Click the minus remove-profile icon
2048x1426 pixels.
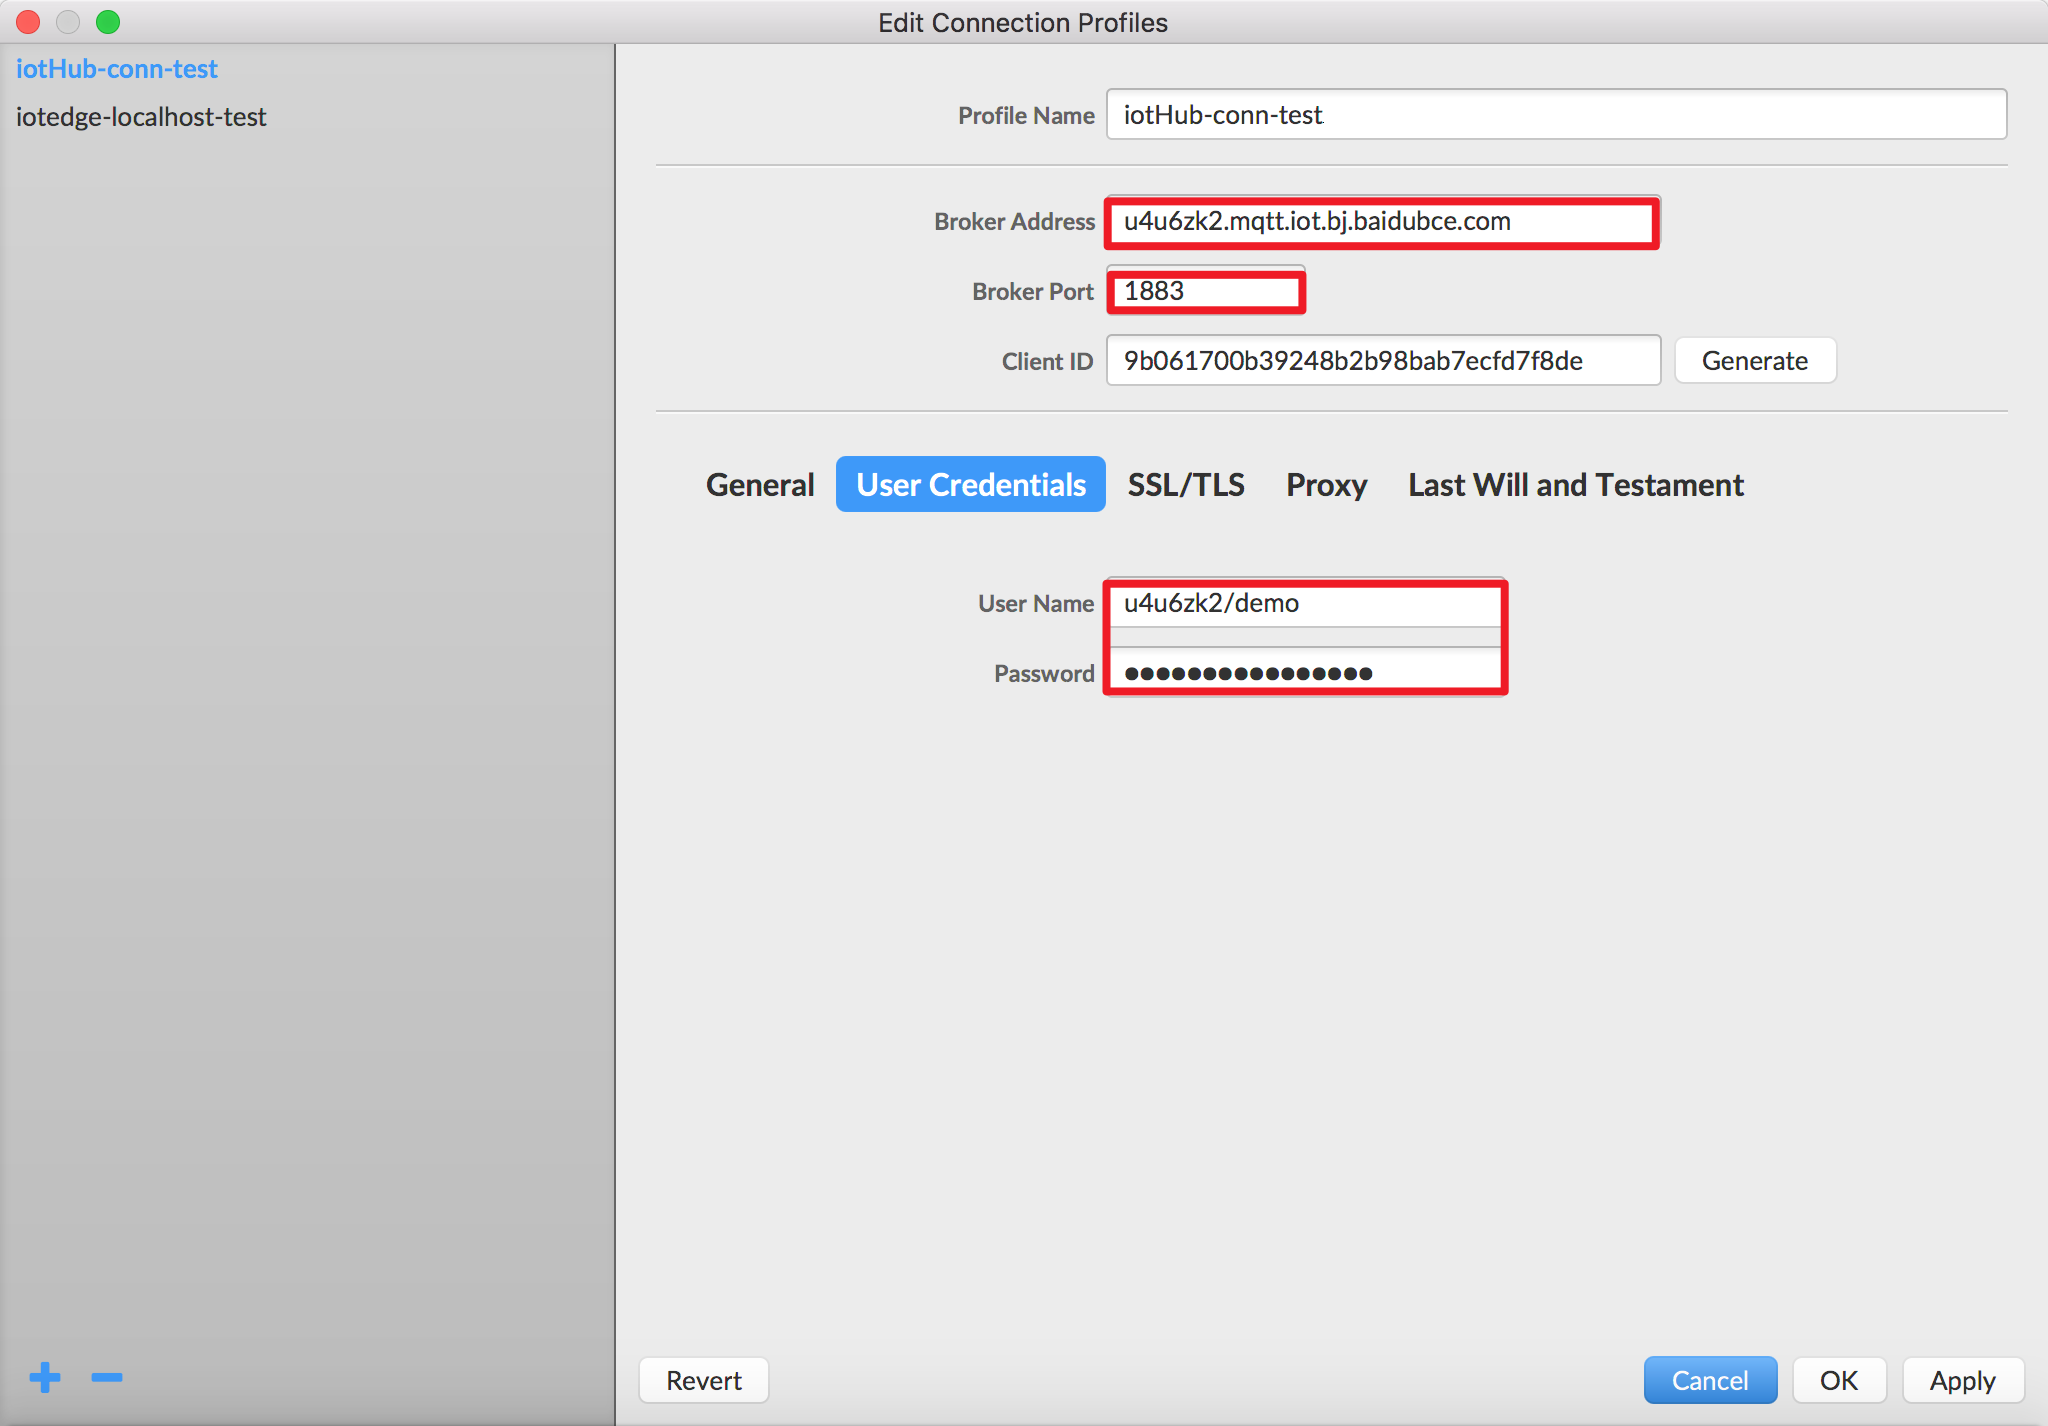(106, 1377)
